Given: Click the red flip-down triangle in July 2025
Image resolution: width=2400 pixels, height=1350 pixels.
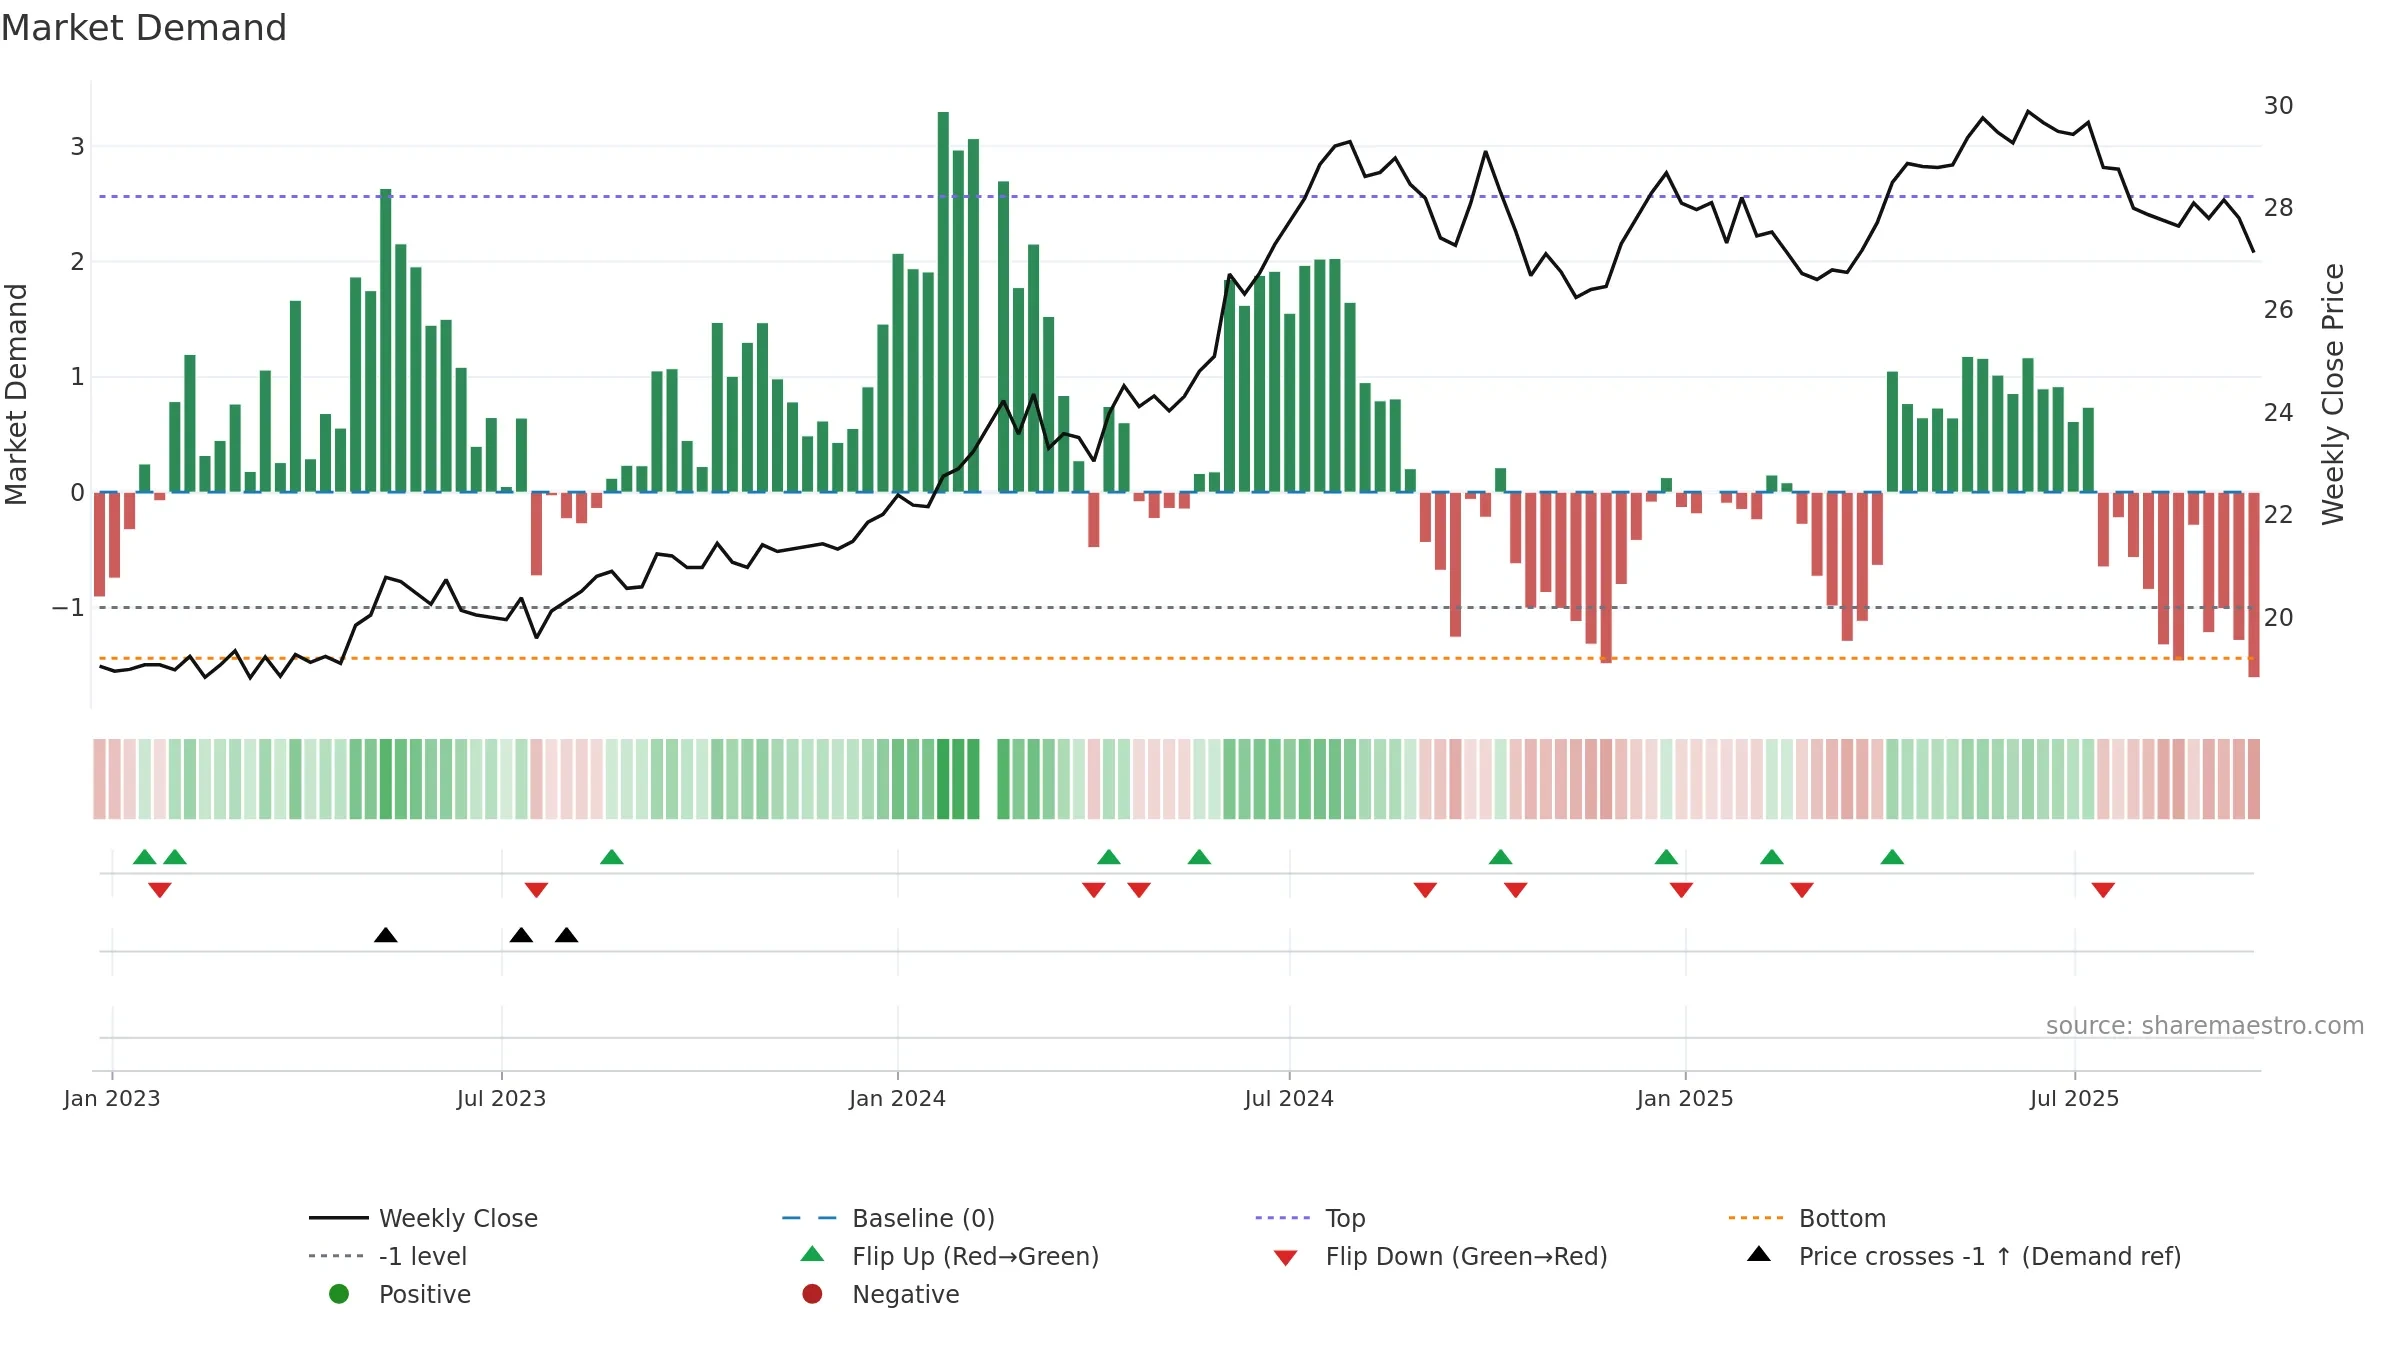Looking at the screenshot, I should click(2103, 890).
